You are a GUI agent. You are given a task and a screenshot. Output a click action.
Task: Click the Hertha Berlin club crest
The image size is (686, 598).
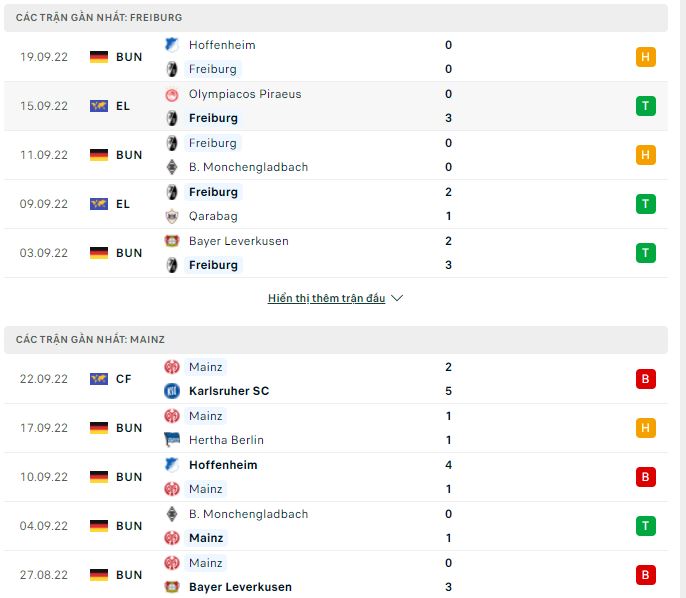(x=171, y=440)
